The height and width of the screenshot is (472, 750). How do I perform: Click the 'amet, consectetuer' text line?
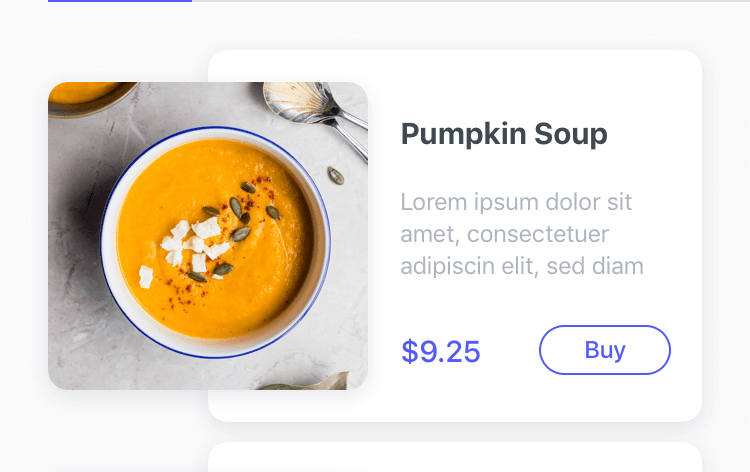pyautogui.click(x=505, y=234)
